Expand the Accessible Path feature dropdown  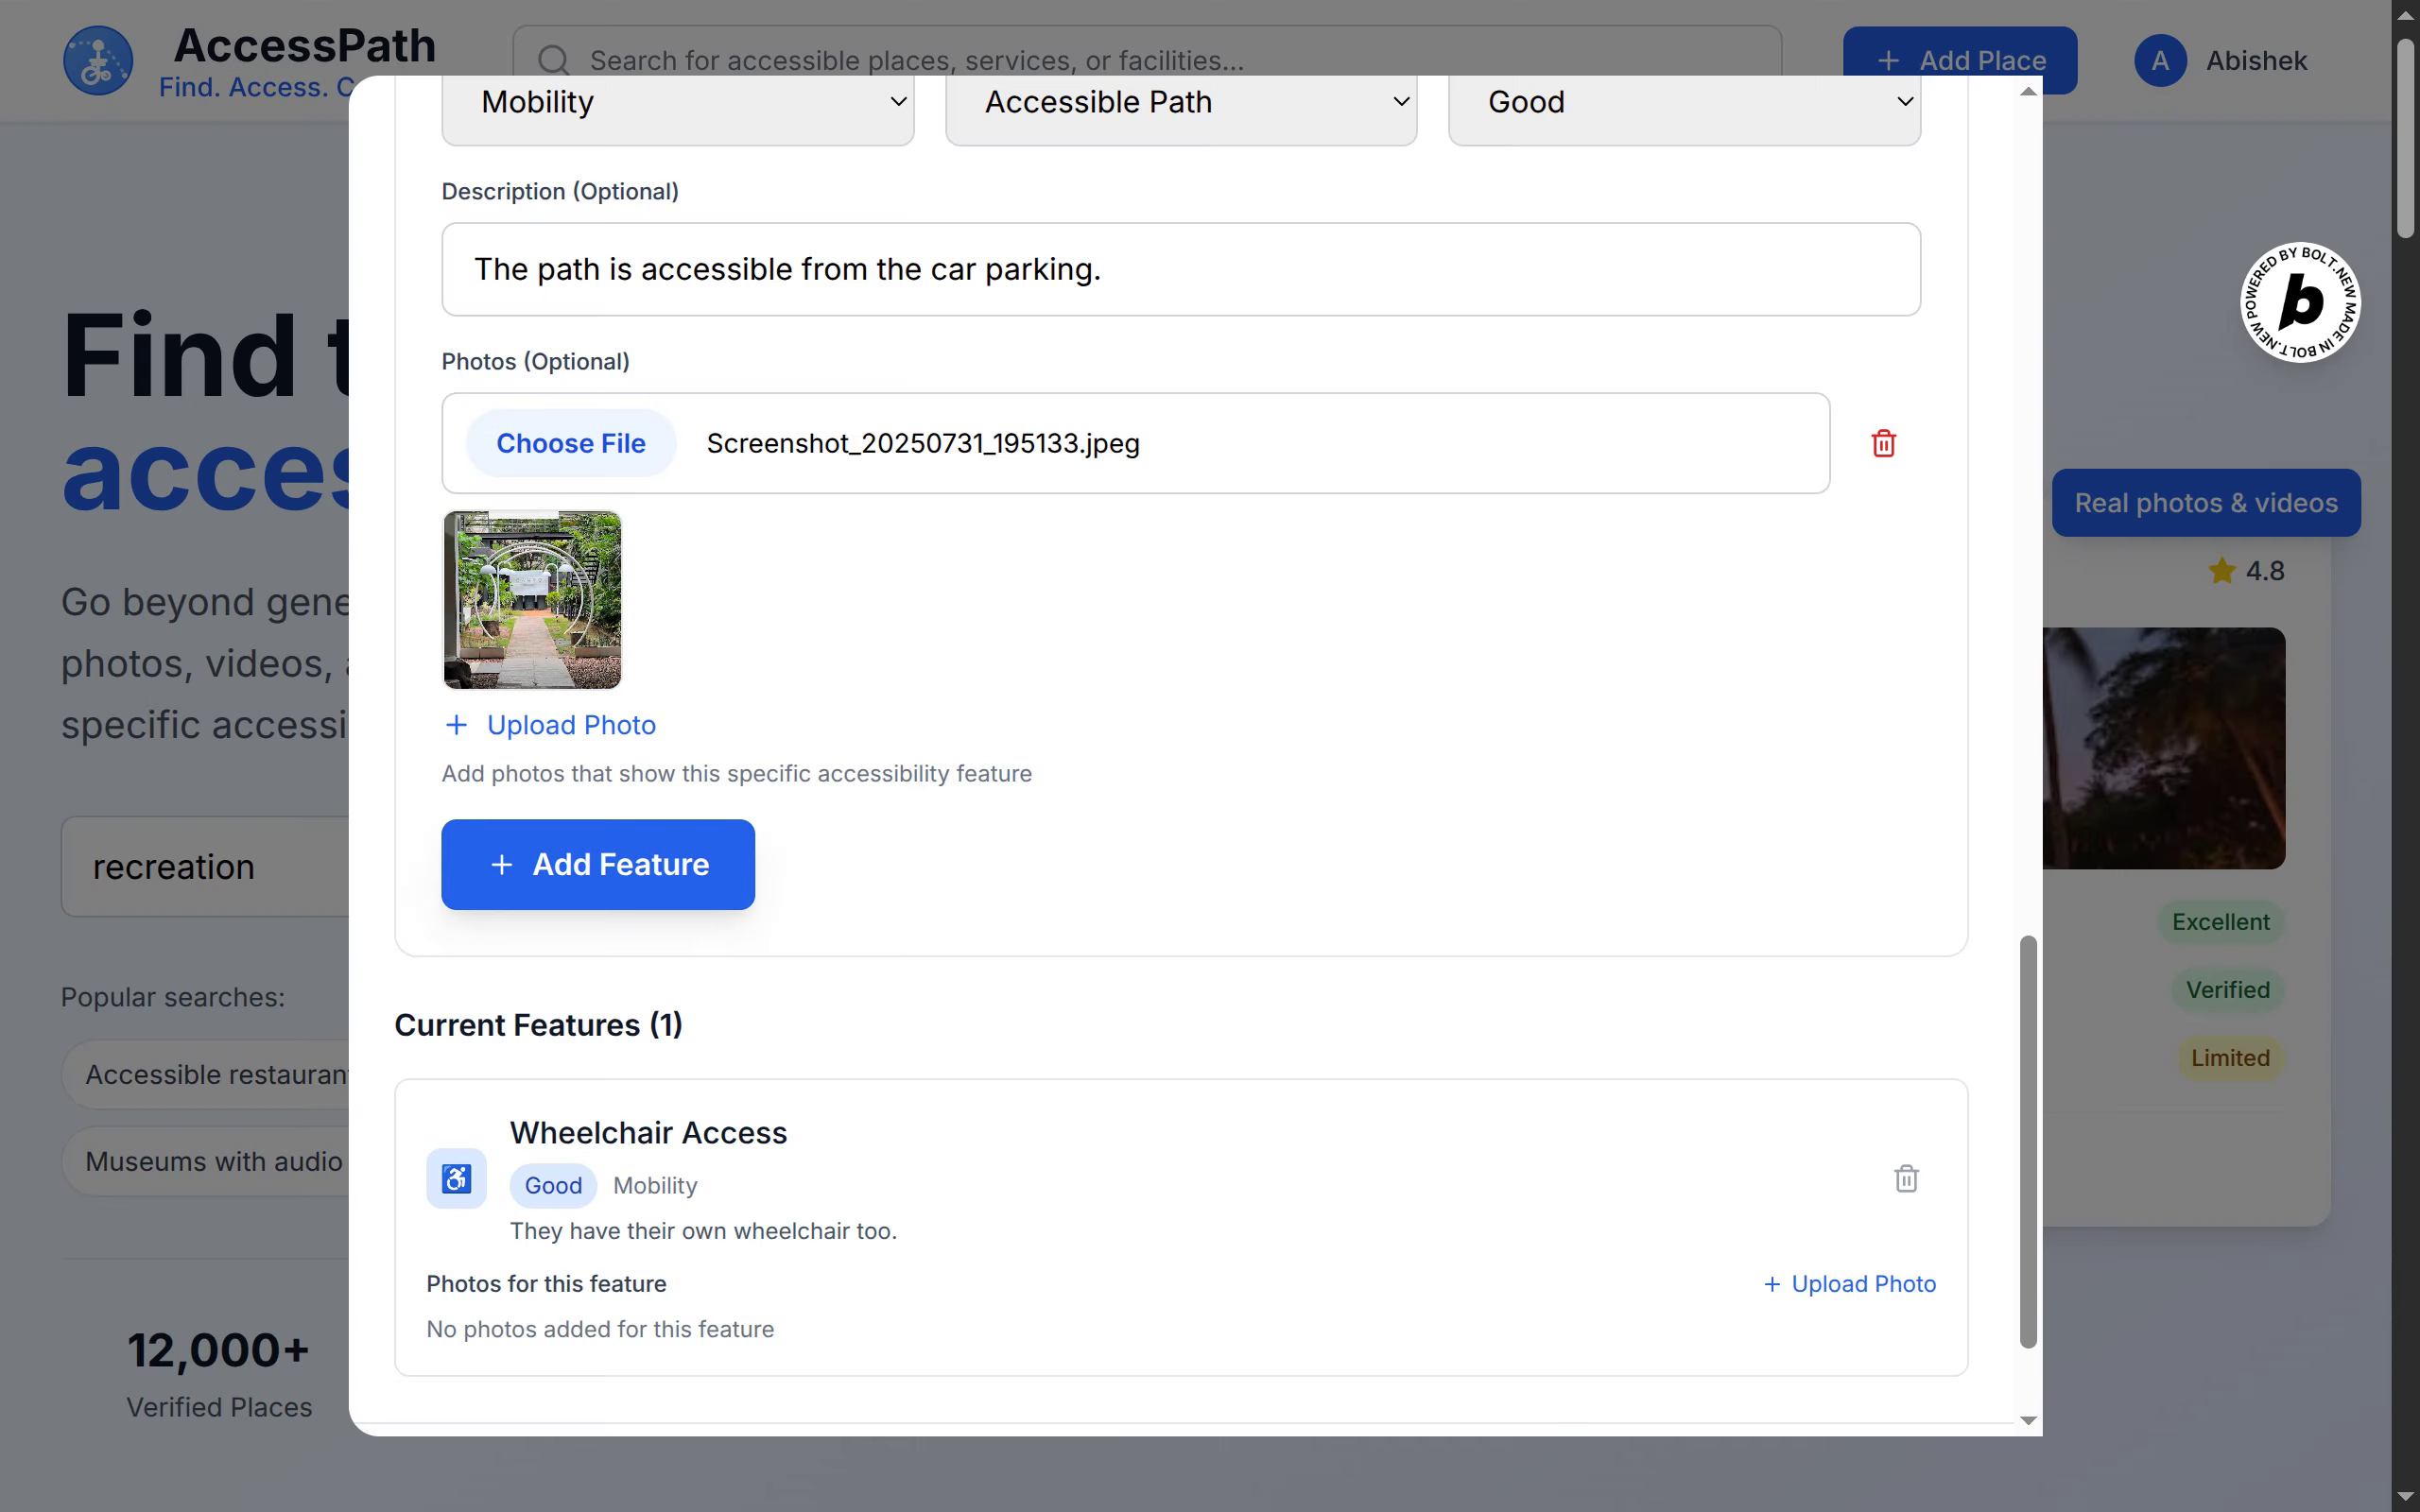click(x=1180, y=102)
